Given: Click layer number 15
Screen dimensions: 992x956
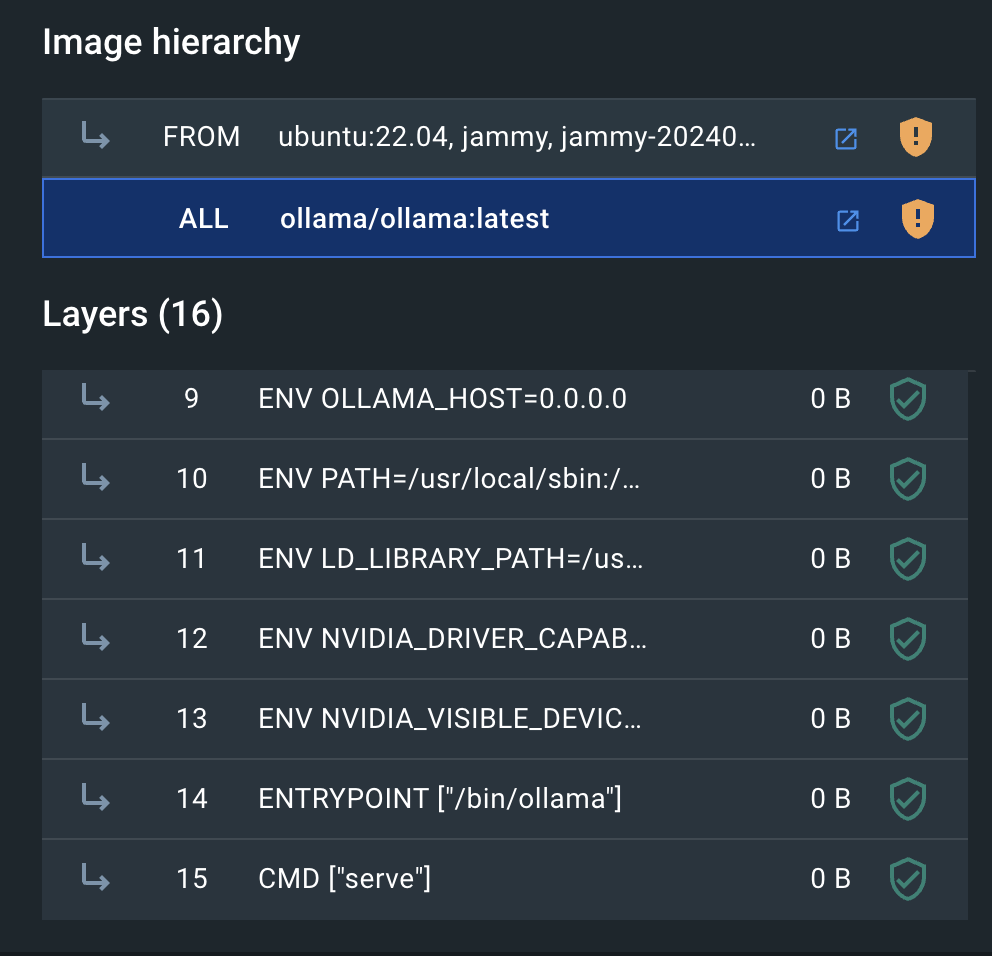Looking at the screenshot, I should tap(192, 879).
